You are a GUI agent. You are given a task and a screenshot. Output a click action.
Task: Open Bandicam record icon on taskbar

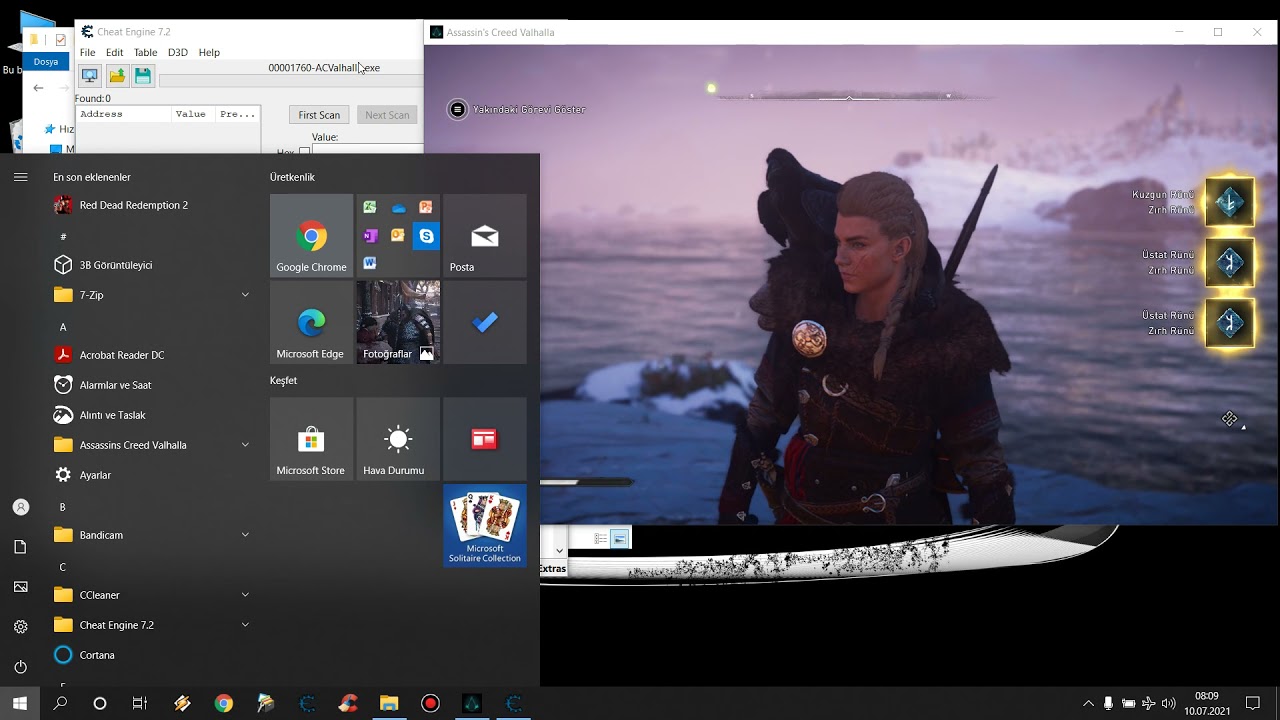tap(430, 704)
